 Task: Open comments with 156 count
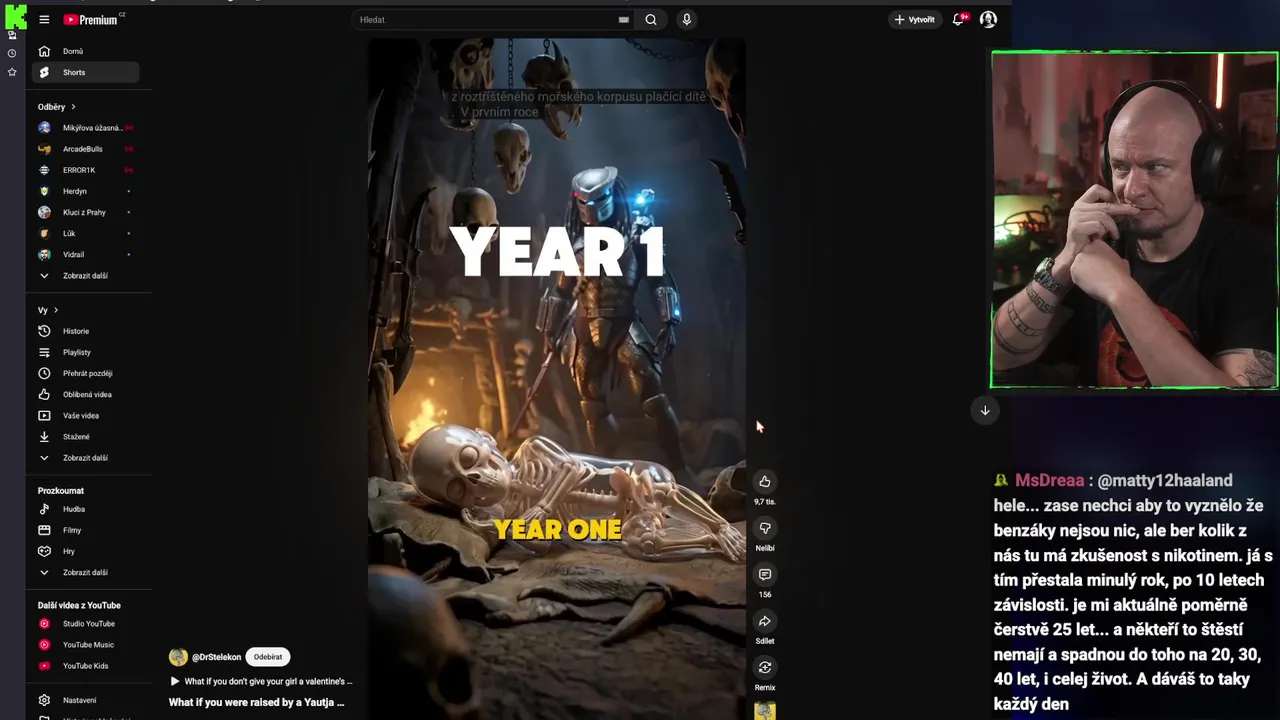tap(765, 574)
